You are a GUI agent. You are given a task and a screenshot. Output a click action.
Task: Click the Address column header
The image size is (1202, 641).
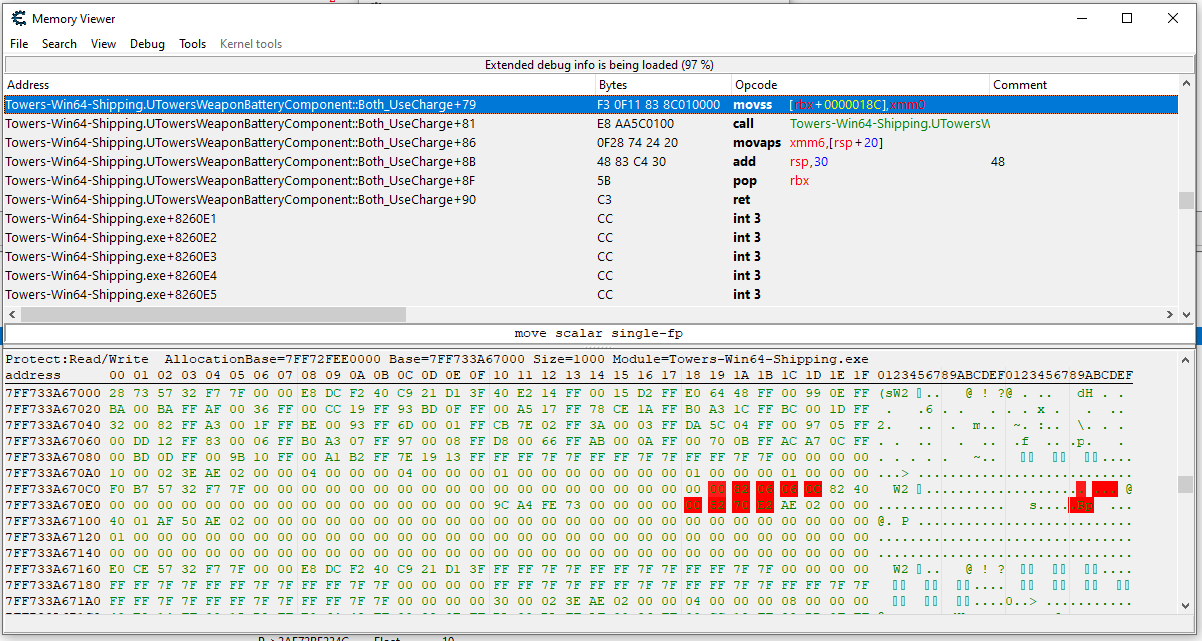tap(299, 85)
